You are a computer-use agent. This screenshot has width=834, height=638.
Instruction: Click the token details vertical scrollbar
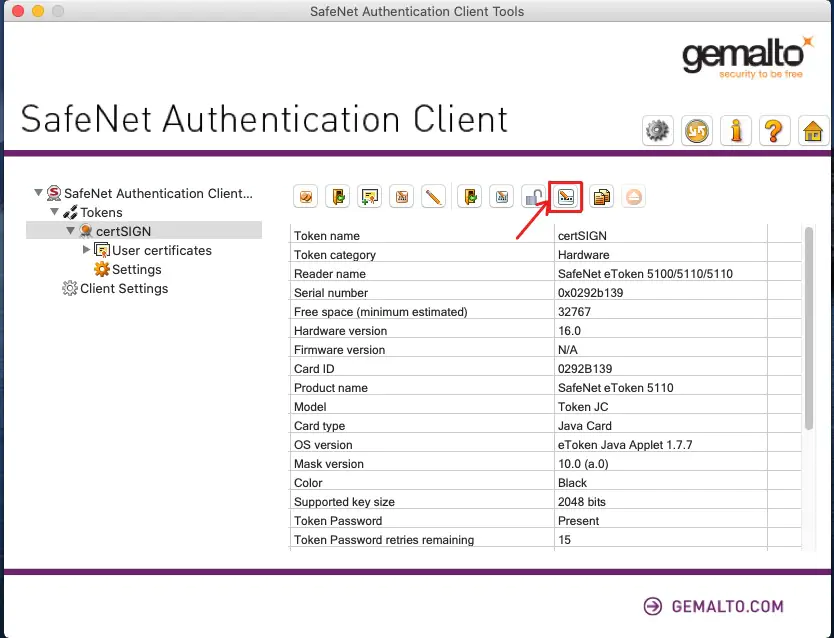pyautogui.click(x=807, y=330)
